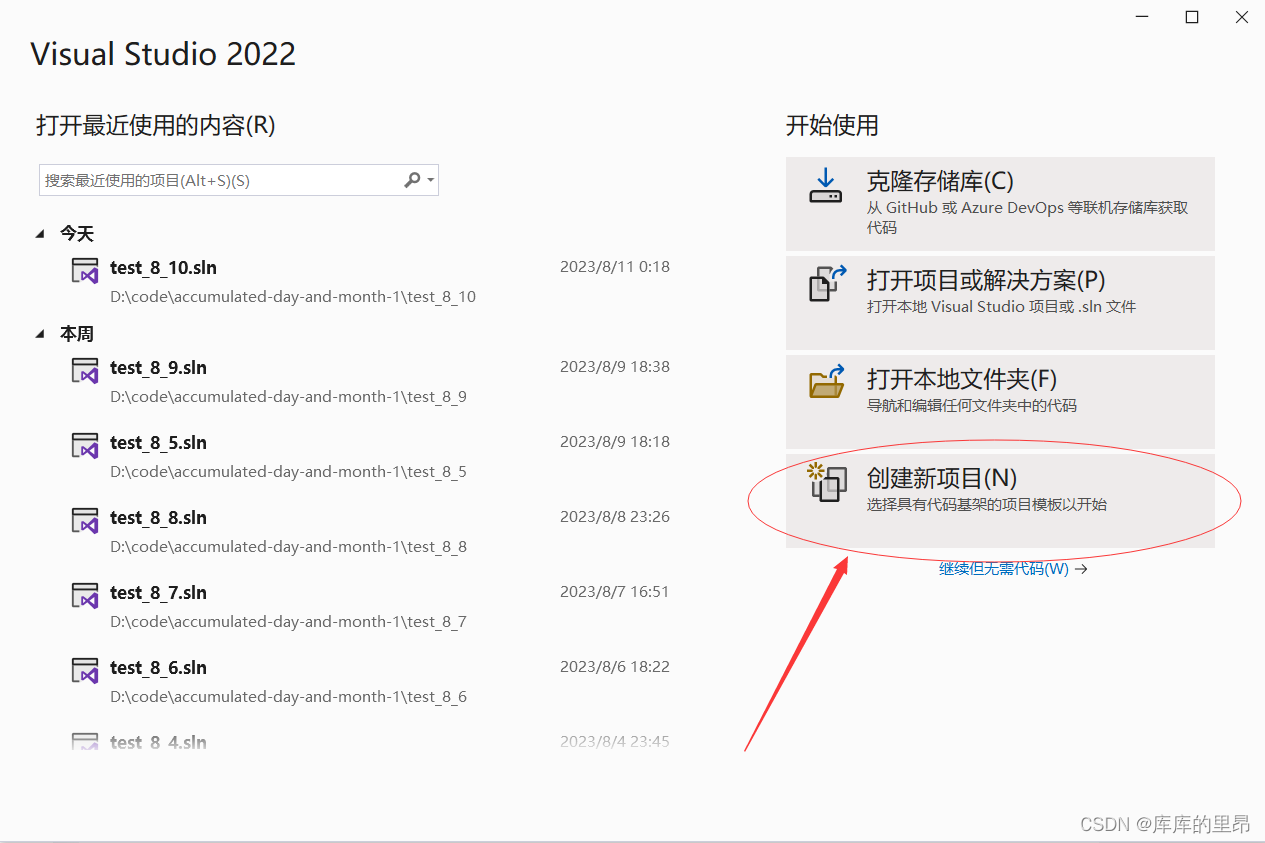Minimize the Visual Studio 2022 window
1265x843 pixels.
pyautogui.click(x=1144, y=17)
